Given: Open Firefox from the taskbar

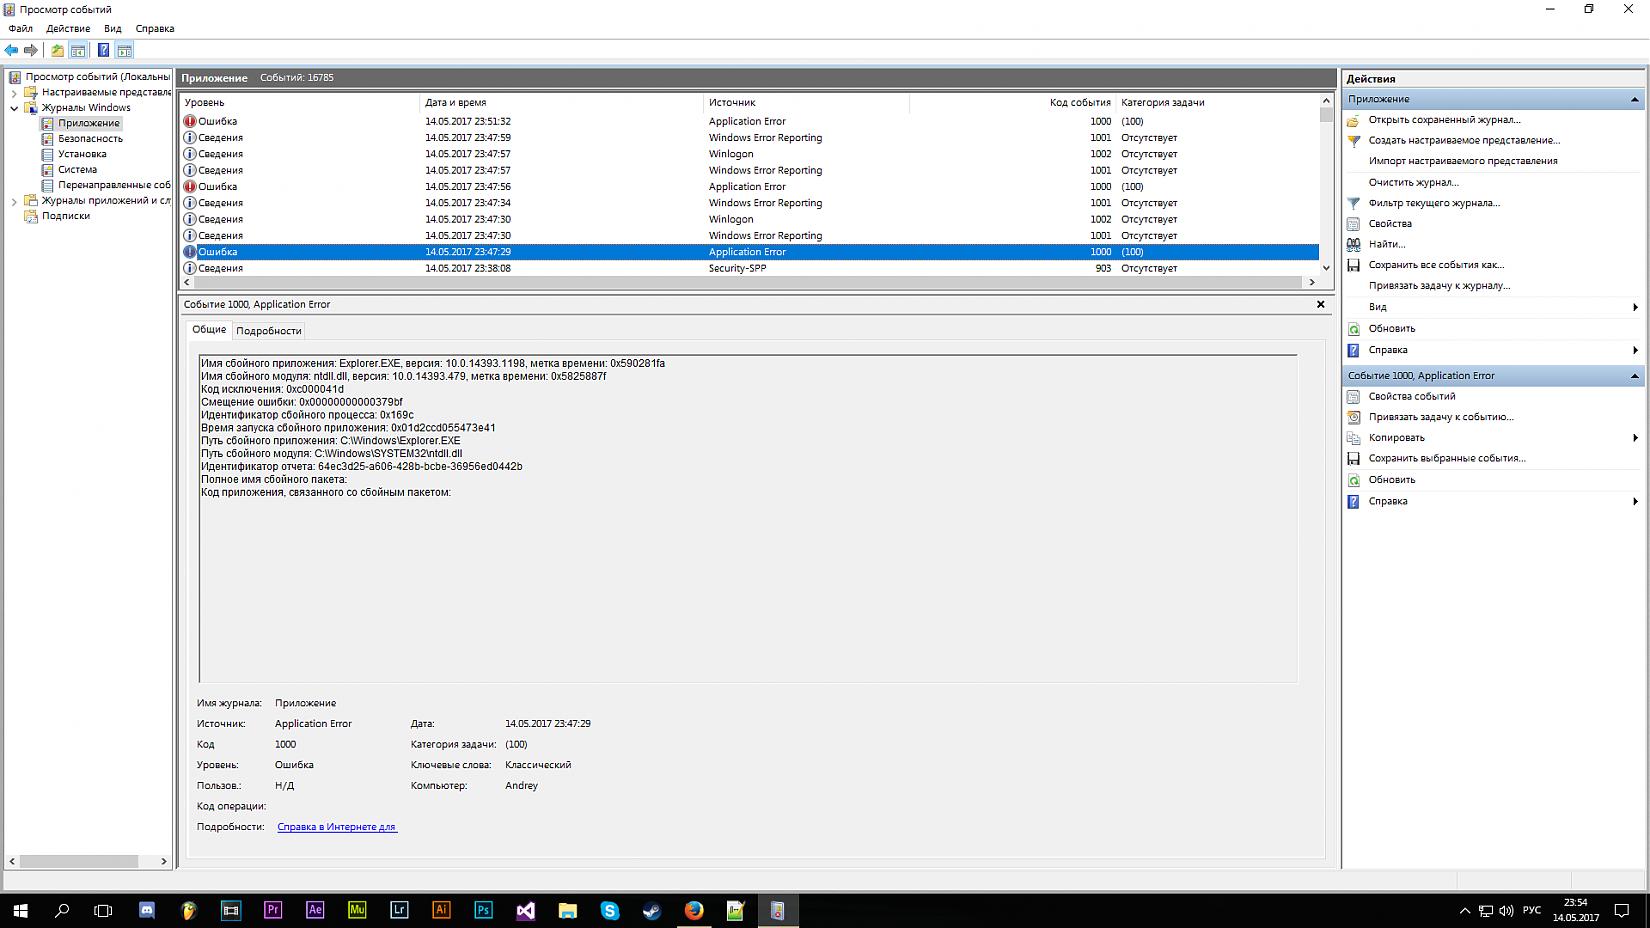Looking at the screenshot, I should 694,910.
